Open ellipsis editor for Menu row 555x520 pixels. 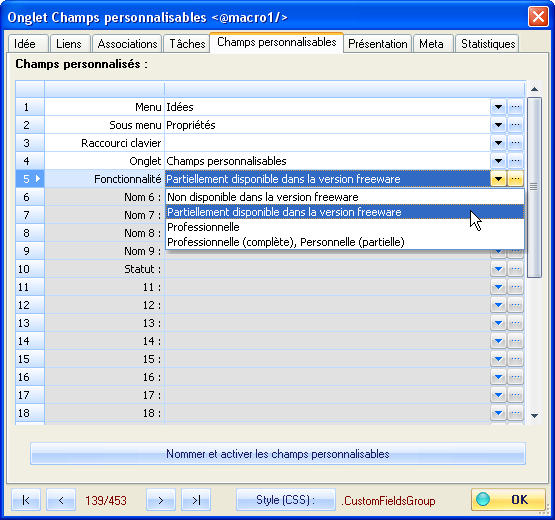515,107
